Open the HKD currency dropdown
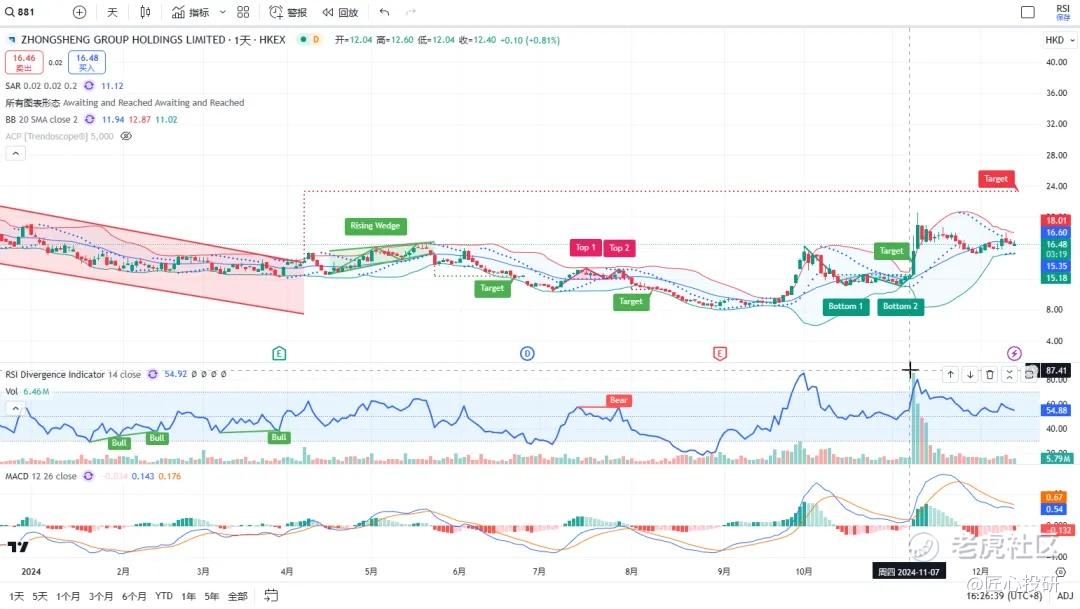The image size is (1080, 609). (x=1059, y=40)
